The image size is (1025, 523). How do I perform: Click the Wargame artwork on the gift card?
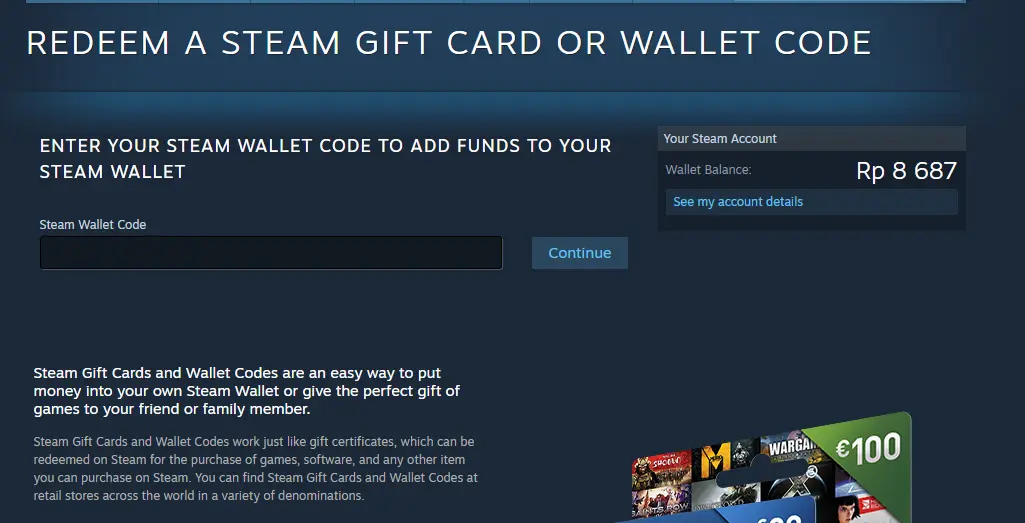click(x=788, y=448)
